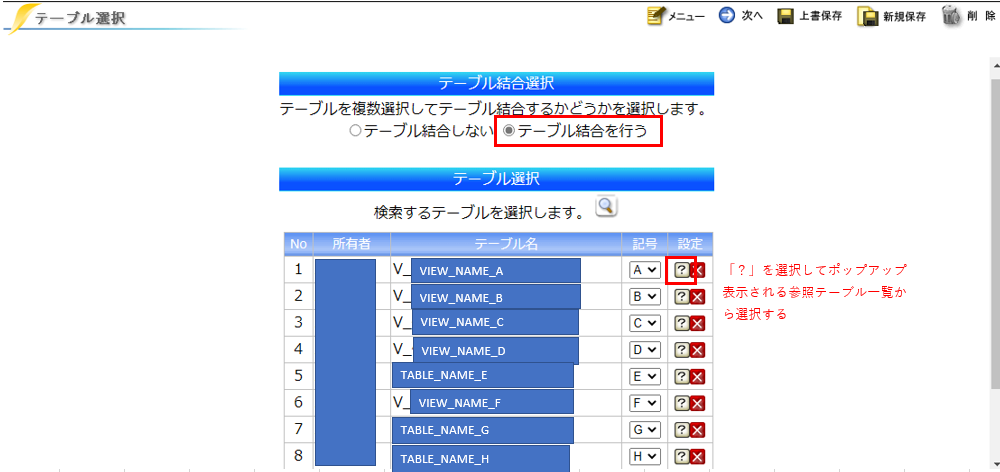Open the 記号 dropdown in row 7
1000x472 pixels.
[644, 431]
